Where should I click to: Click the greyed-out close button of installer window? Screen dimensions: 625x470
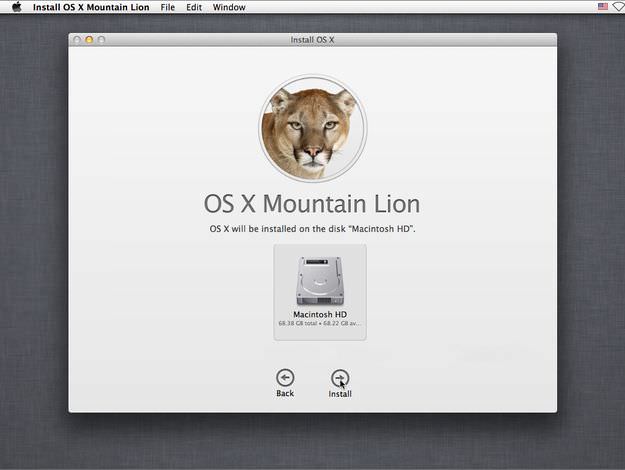point(77,40)
